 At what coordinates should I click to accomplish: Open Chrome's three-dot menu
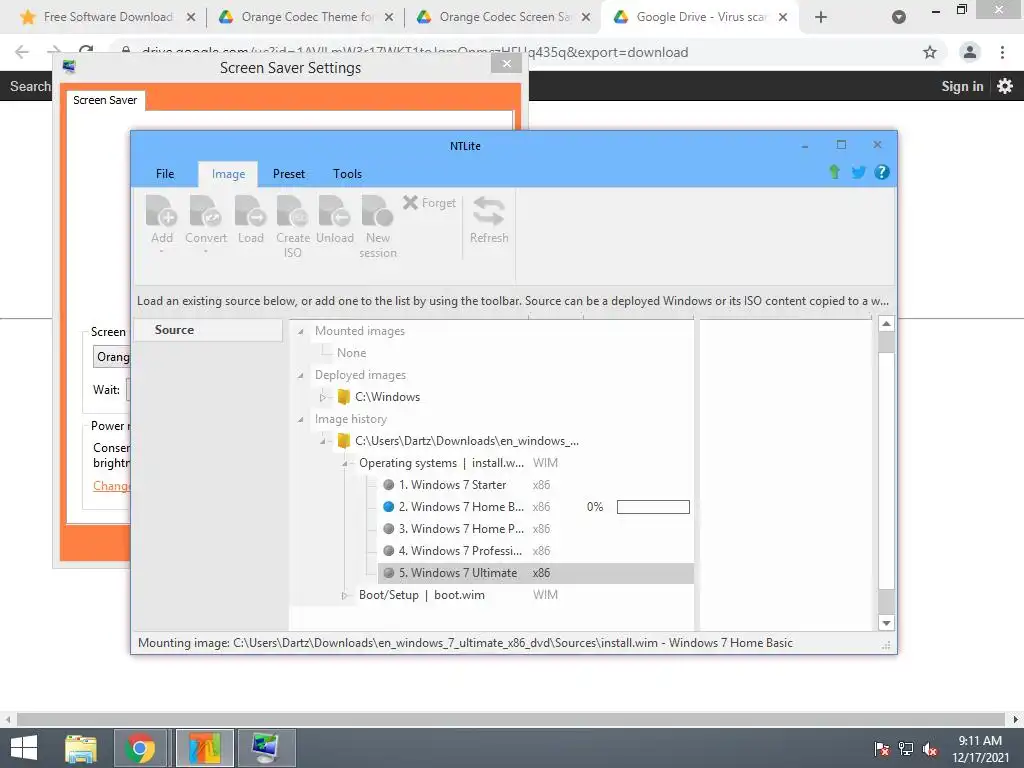pyautogui.click(x=1002, y=52)
